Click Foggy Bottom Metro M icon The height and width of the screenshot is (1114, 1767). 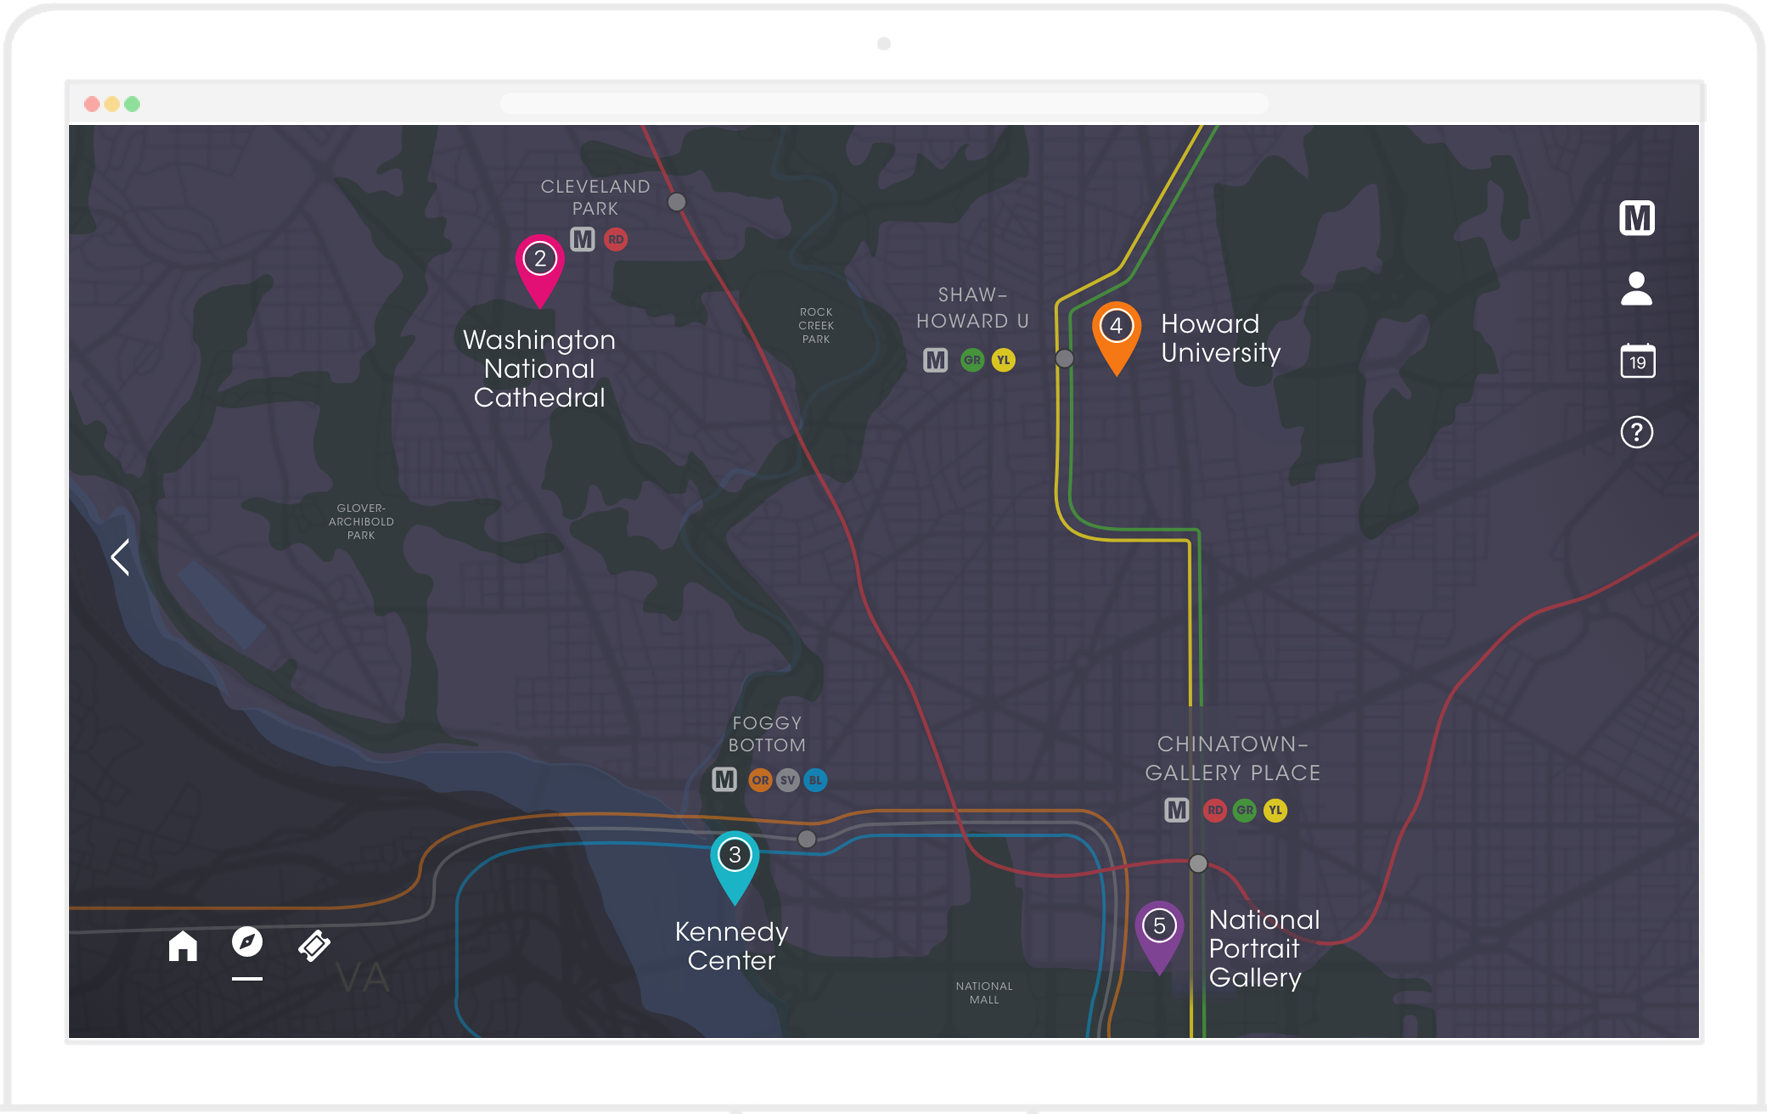click(724, 779)
